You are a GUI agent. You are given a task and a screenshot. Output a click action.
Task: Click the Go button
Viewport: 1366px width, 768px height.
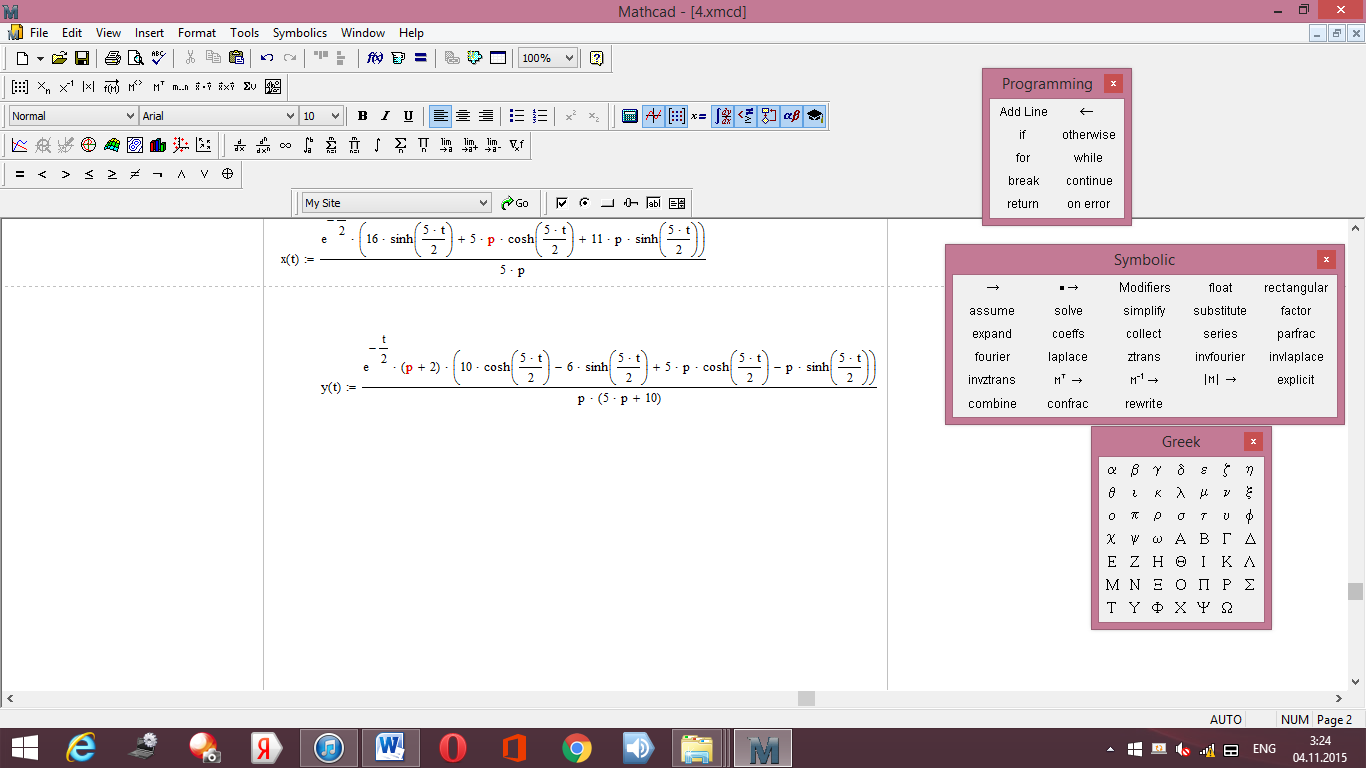515,203
